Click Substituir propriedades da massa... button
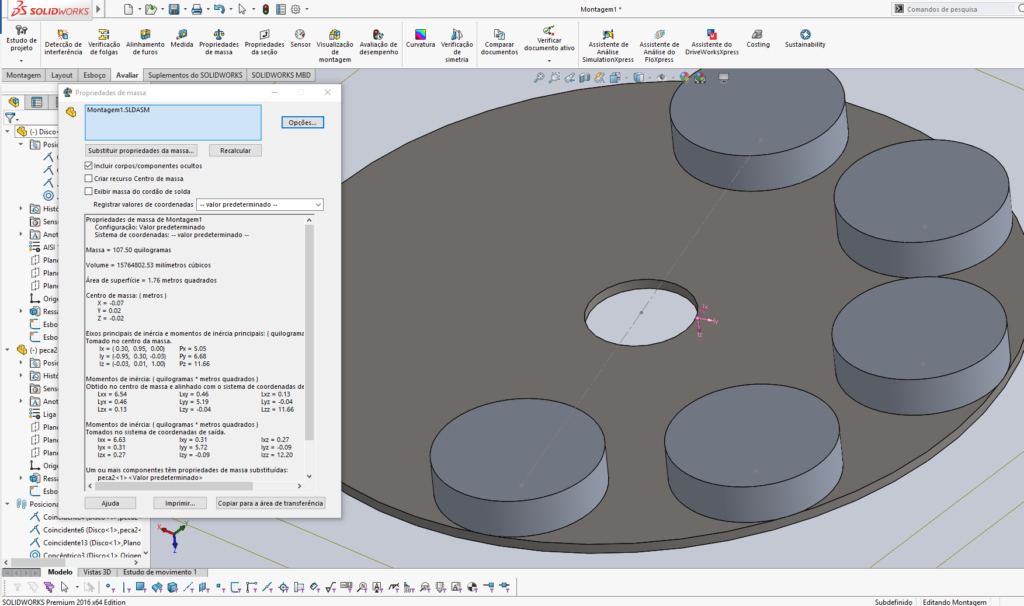The height and width of the screenshot is (606, 1024). [x=140, y=150]
